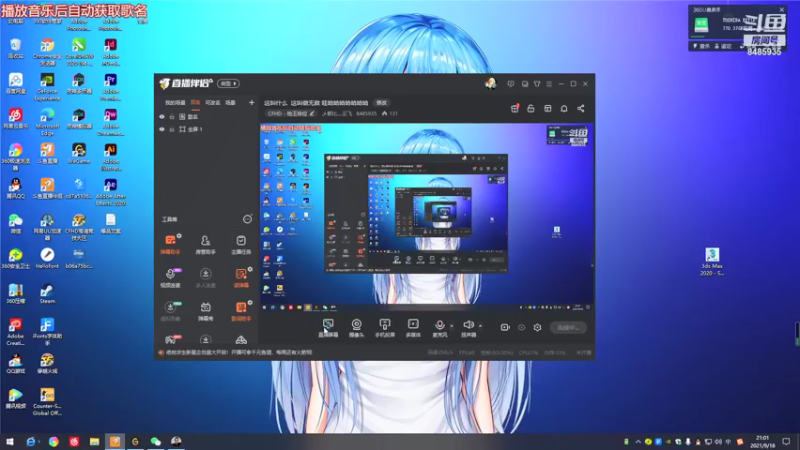Click the stream preview canvas
The width and height of the screenshot is (800, 450).
click(427, 217)
